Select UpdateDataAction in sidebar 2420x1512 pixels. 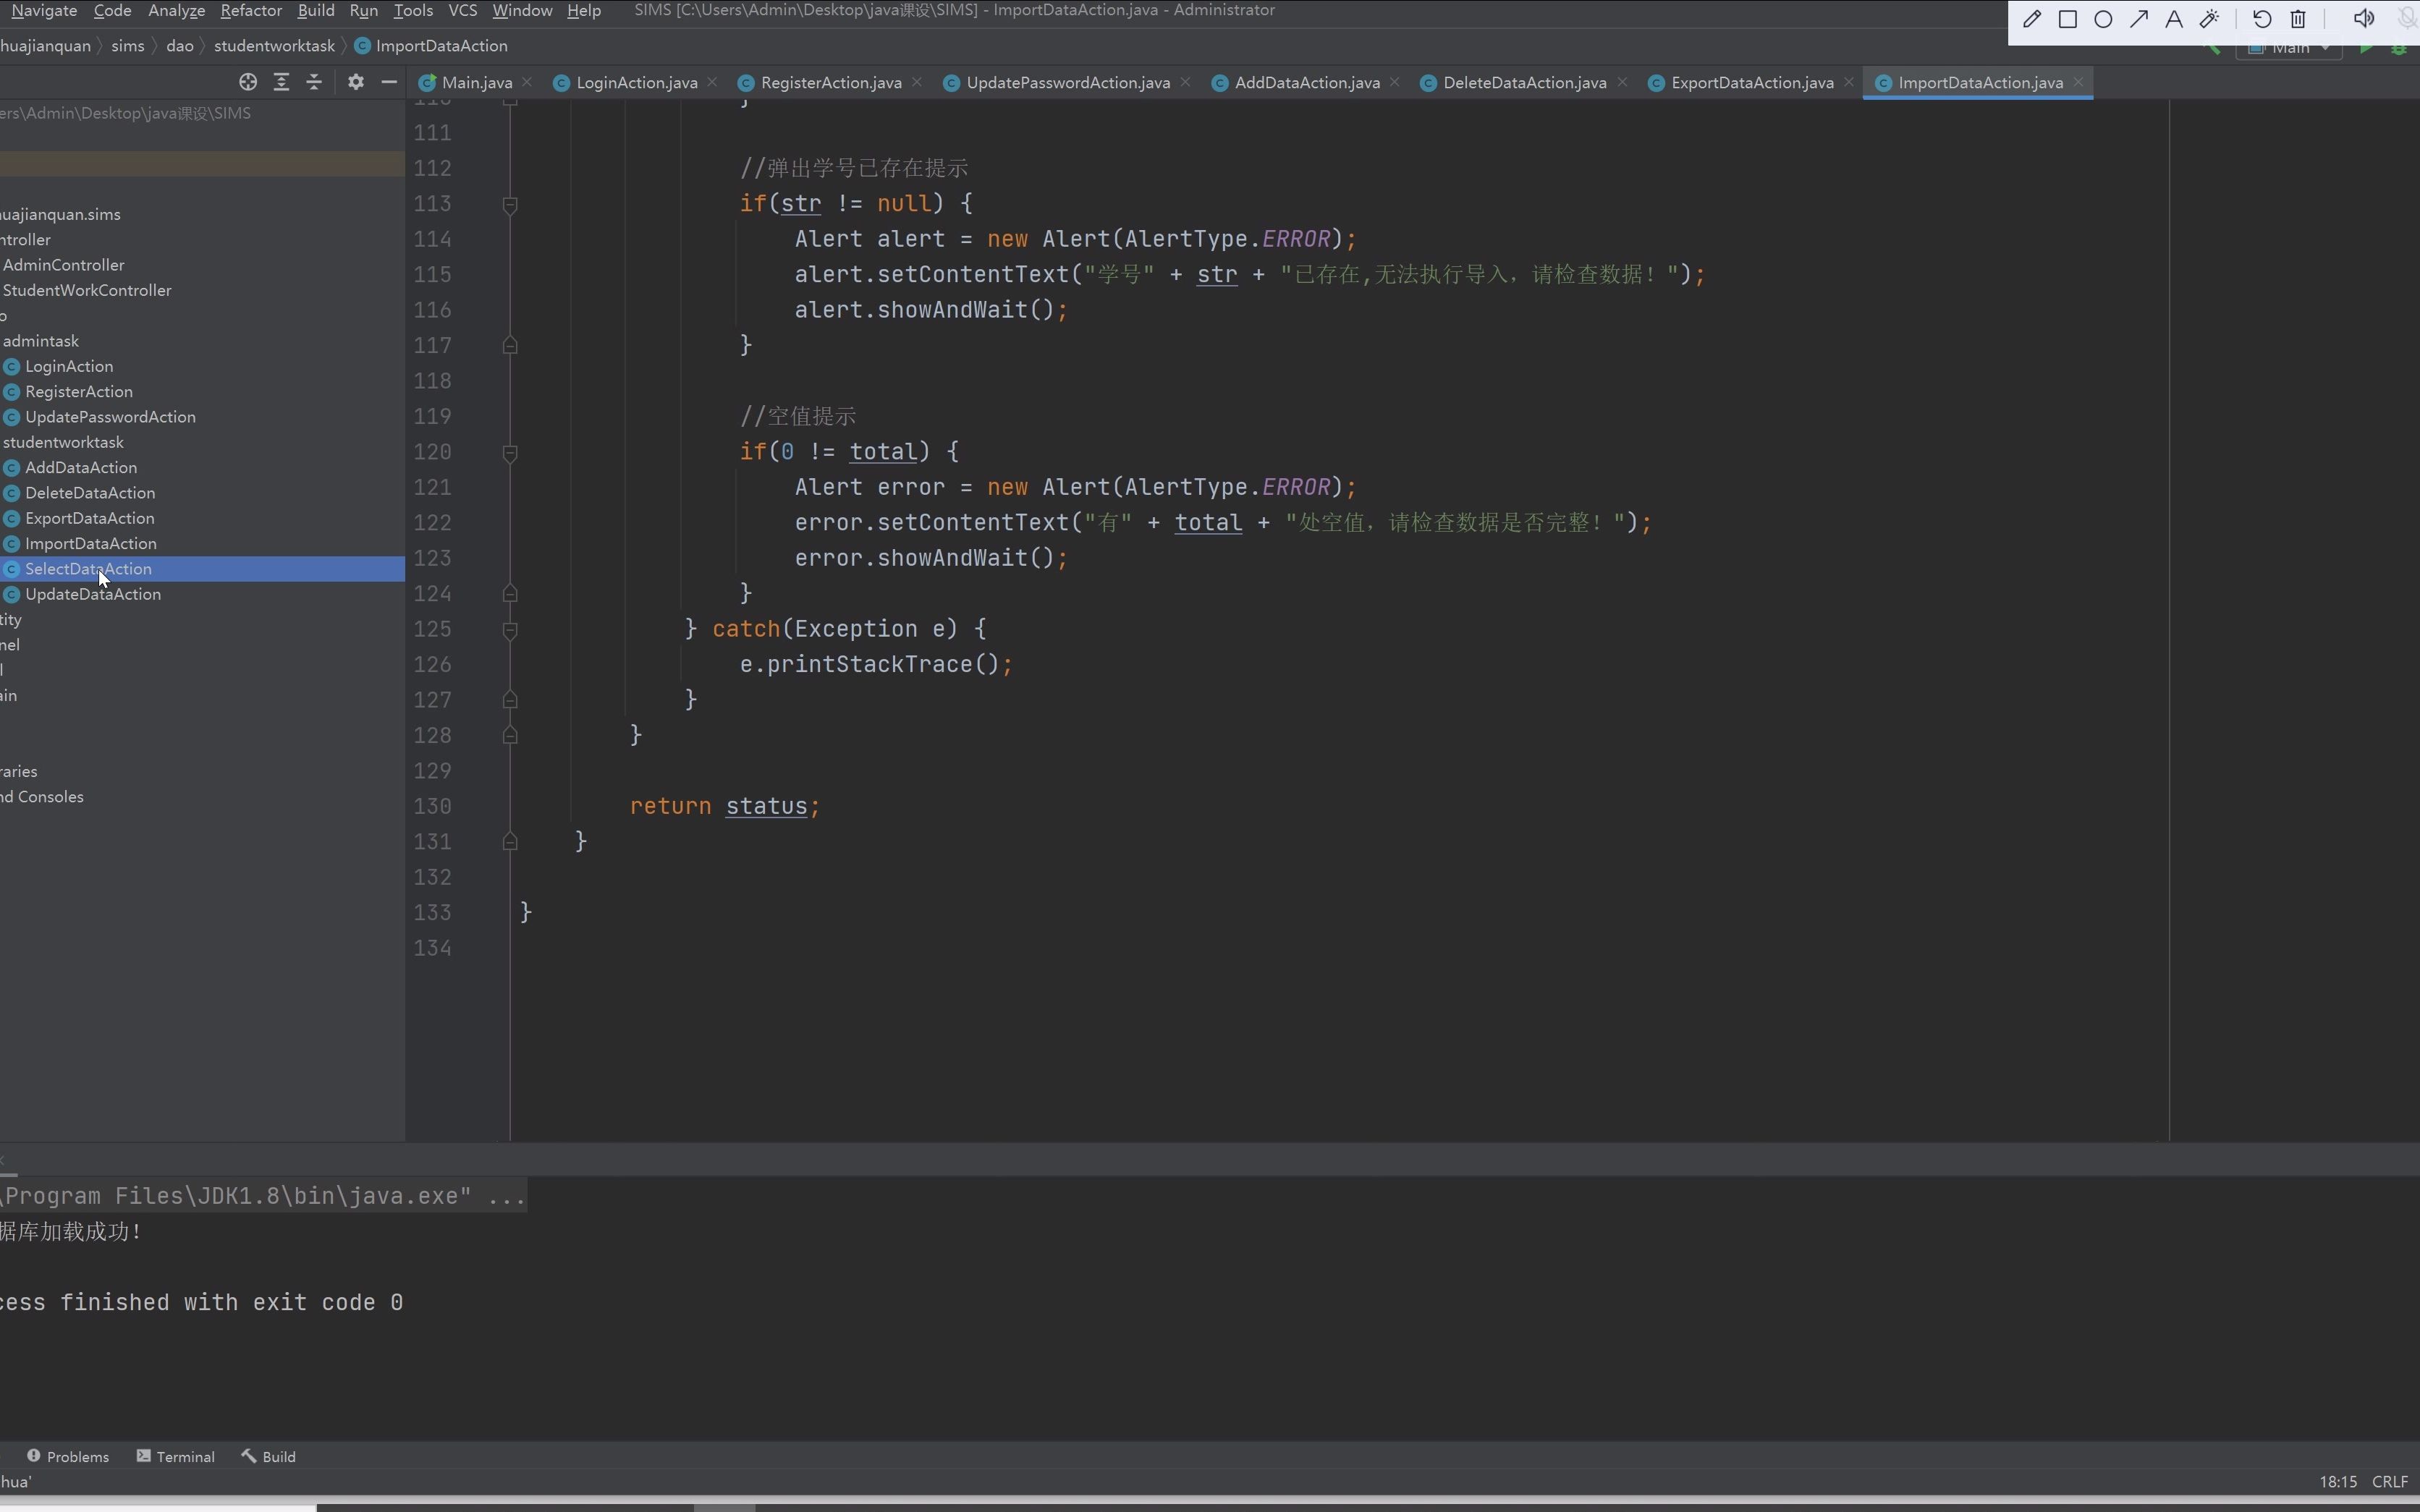pos(93,594)
